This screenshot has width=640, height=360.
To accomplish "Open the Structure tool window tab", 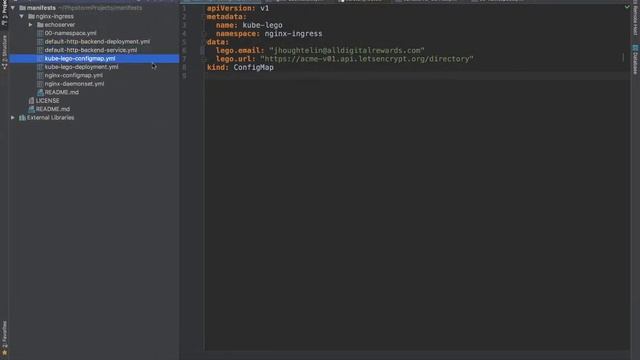I will click(x=4, y=52).
